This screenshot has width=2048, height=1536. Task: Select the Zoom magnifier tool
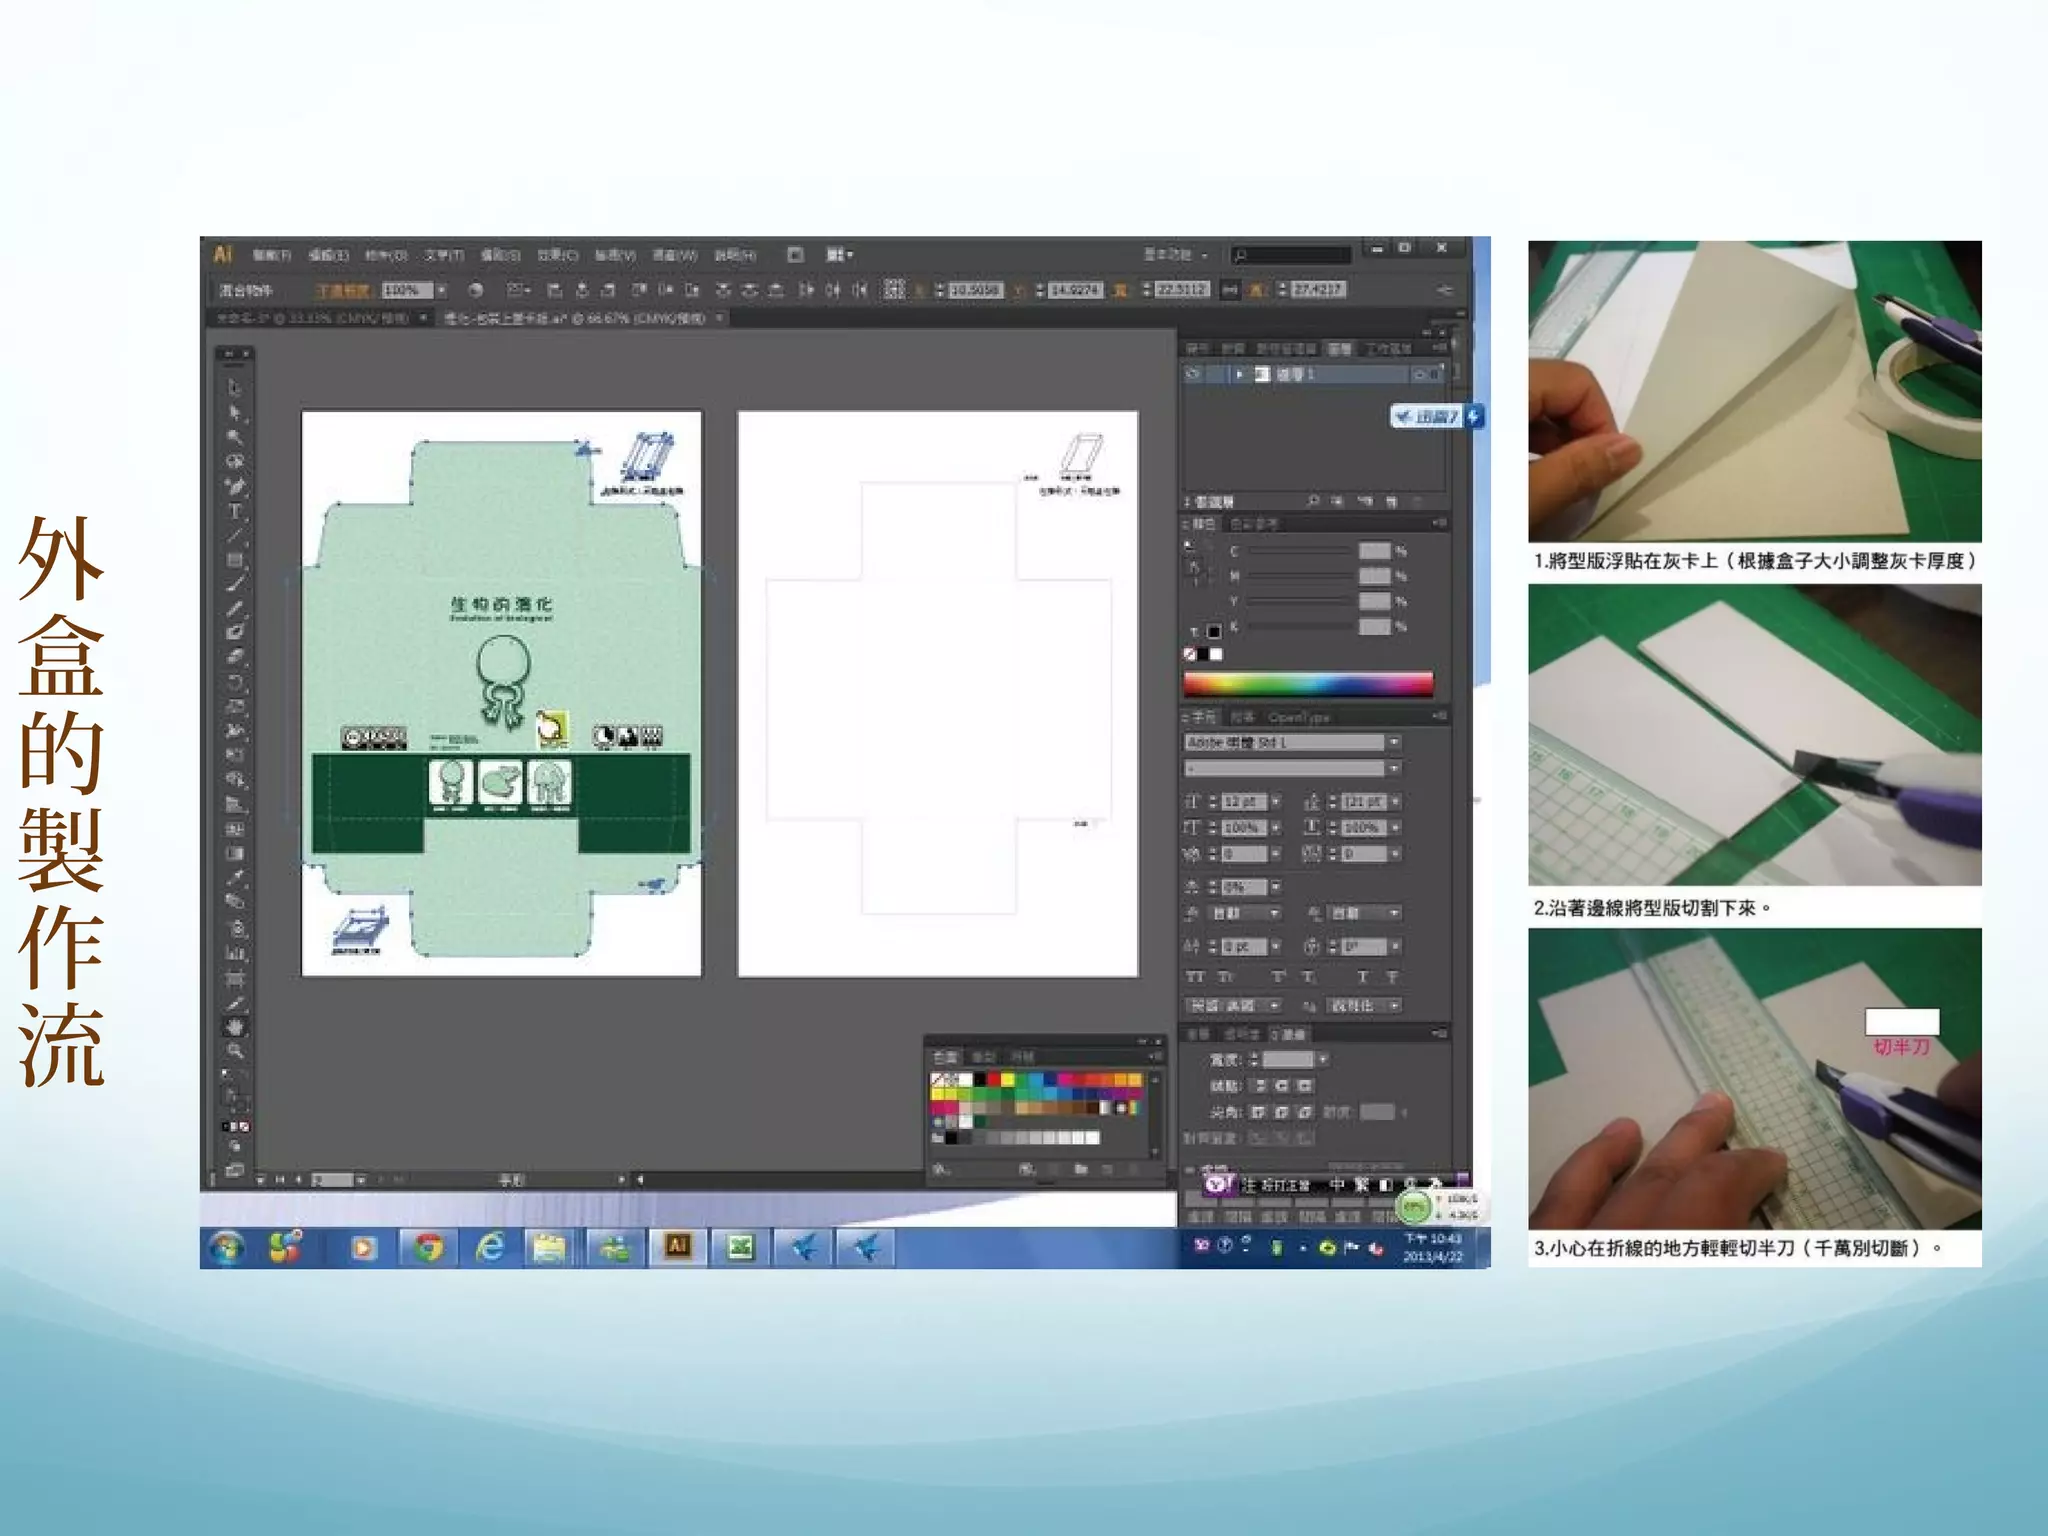[x=236, y=1051]
